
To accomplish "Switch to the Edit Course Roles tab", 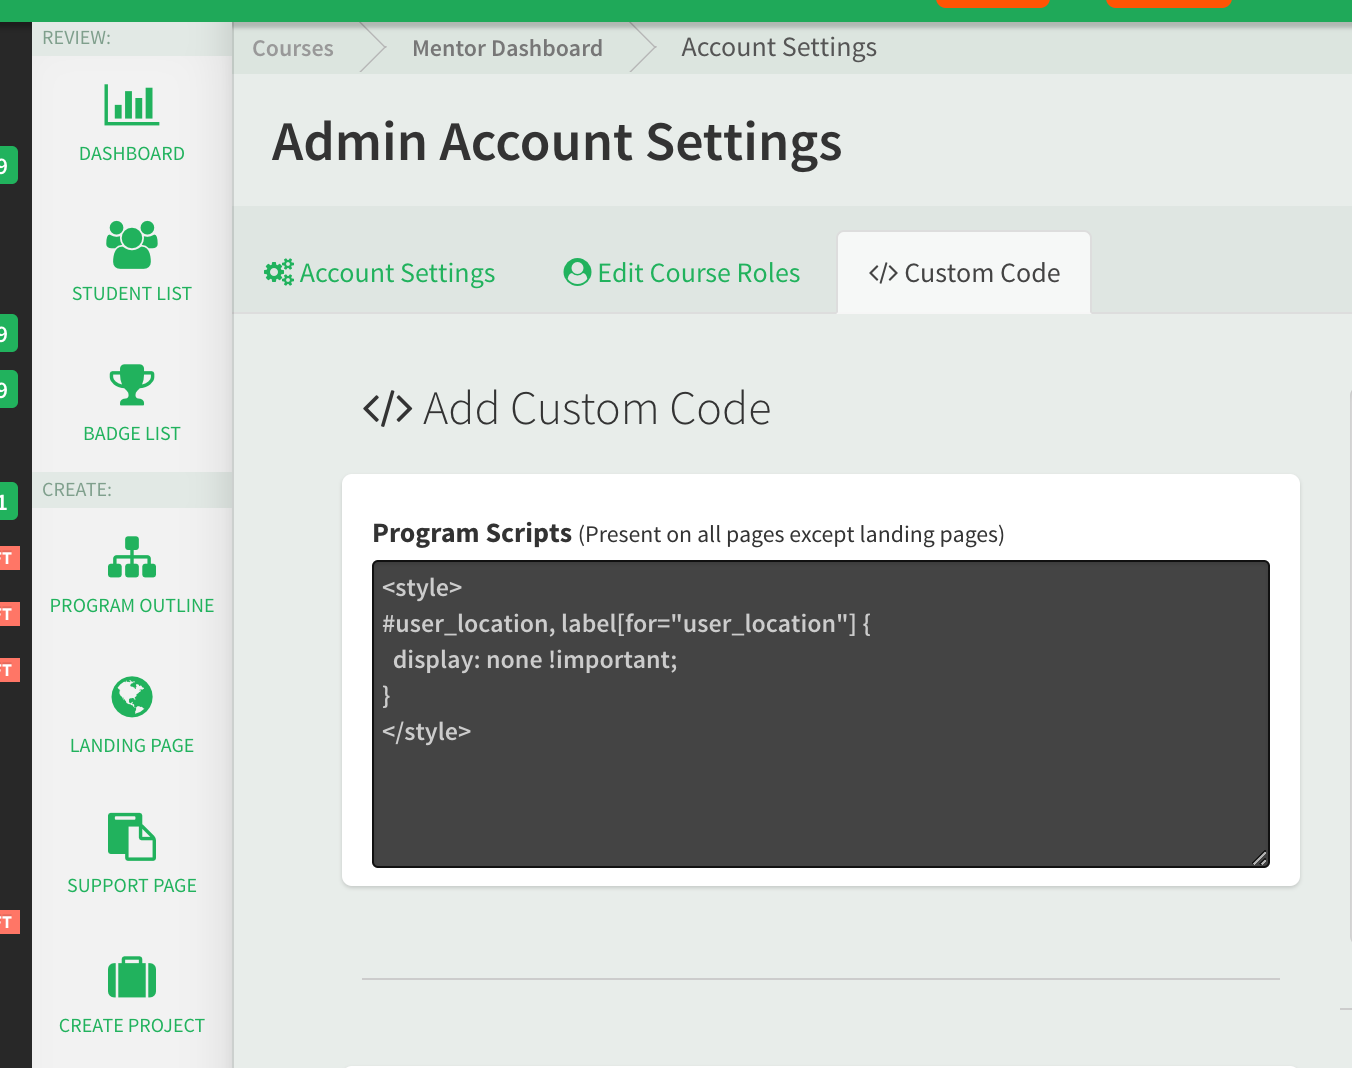I will (x=682, y=273).
